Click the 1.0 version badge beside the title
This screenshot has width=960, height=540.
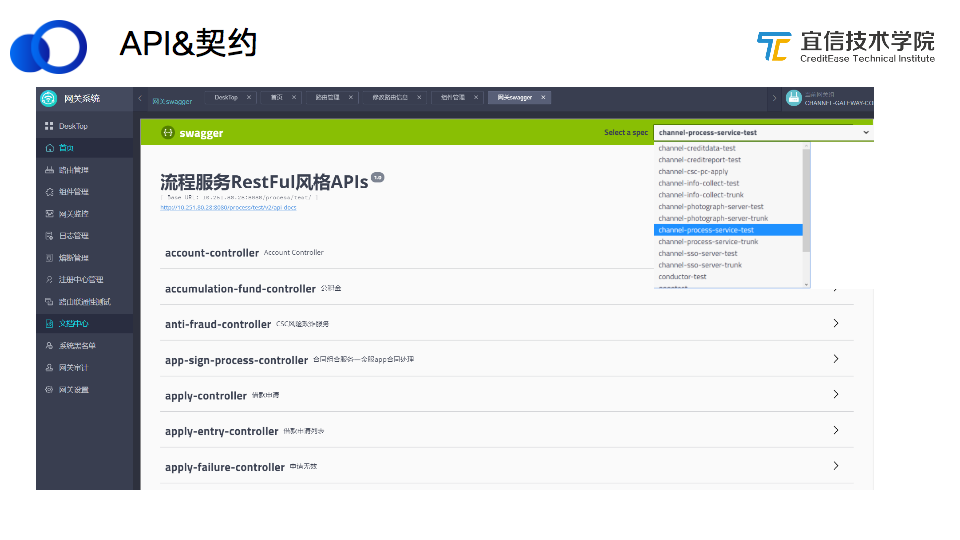(378, 178)
